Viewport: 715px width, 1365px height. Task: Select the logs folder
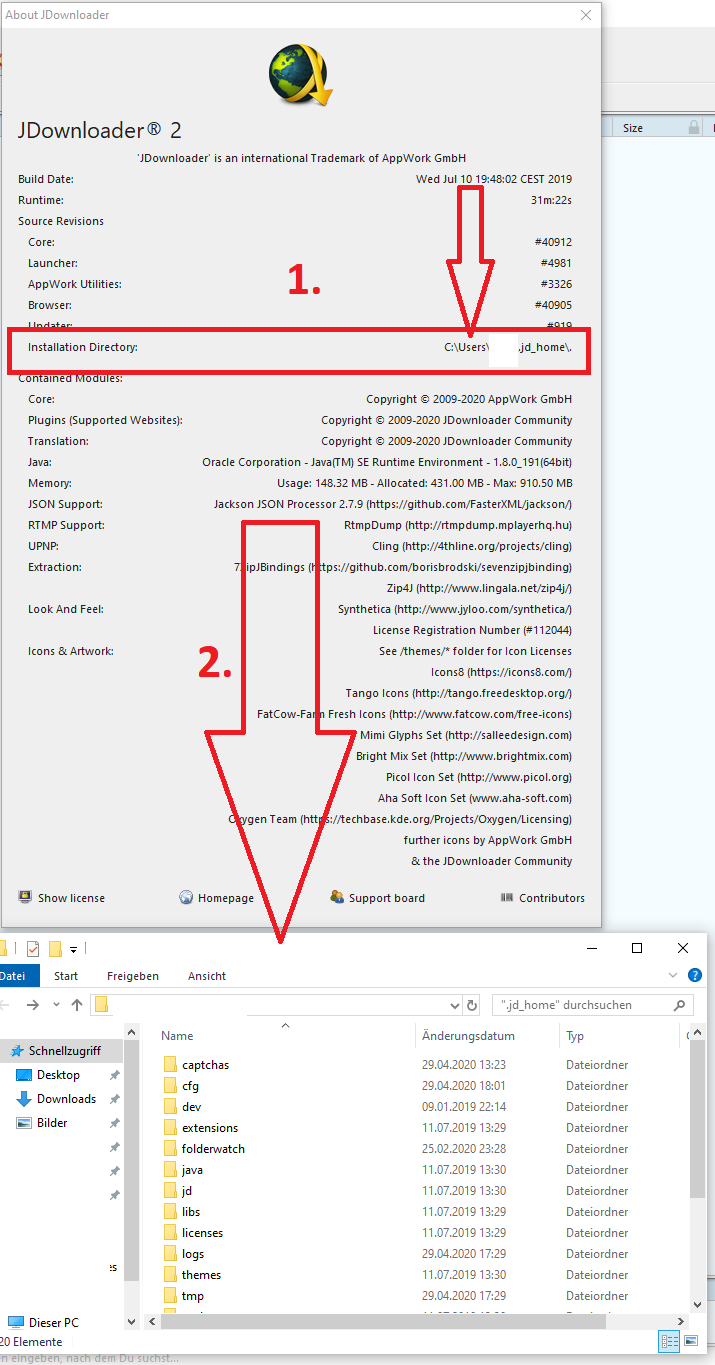[193, 1254]
